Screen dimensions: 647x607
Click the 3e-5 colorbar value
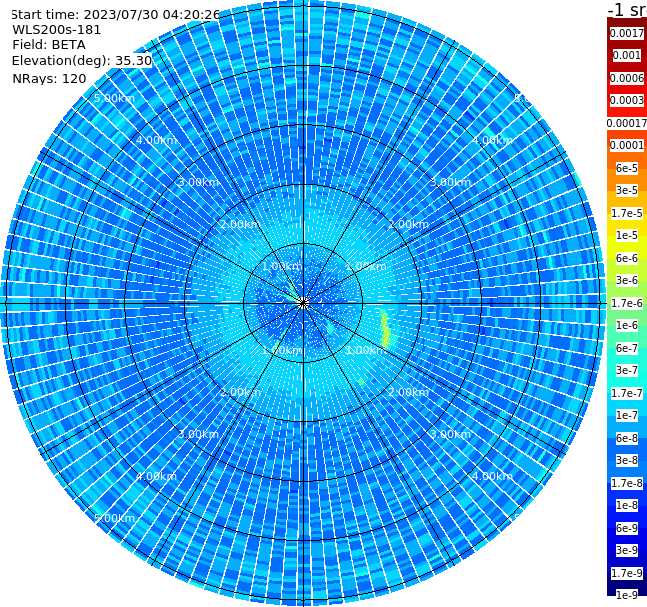pos(627,190)
